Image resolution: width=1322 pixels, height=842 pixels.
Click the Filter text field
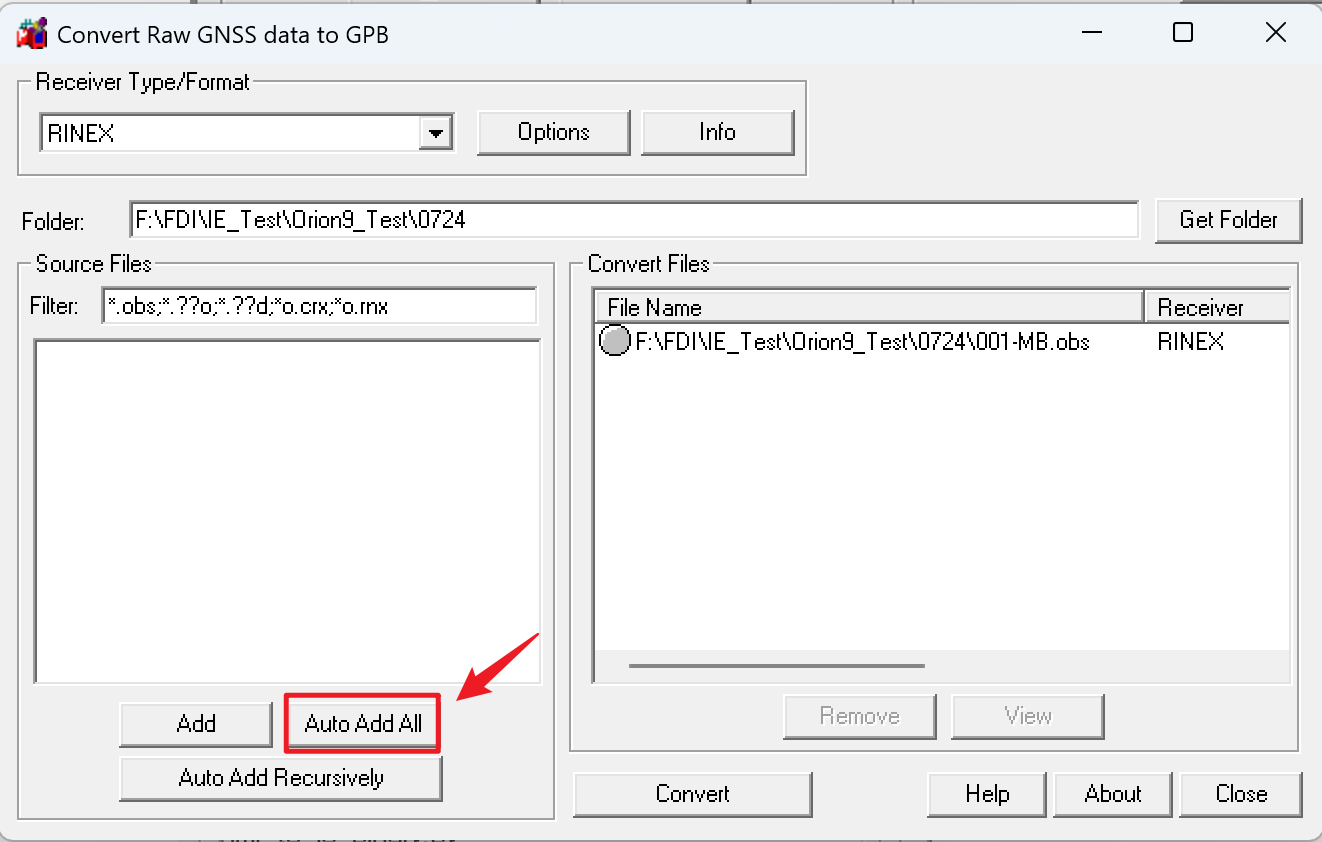(x=319, y=306)
